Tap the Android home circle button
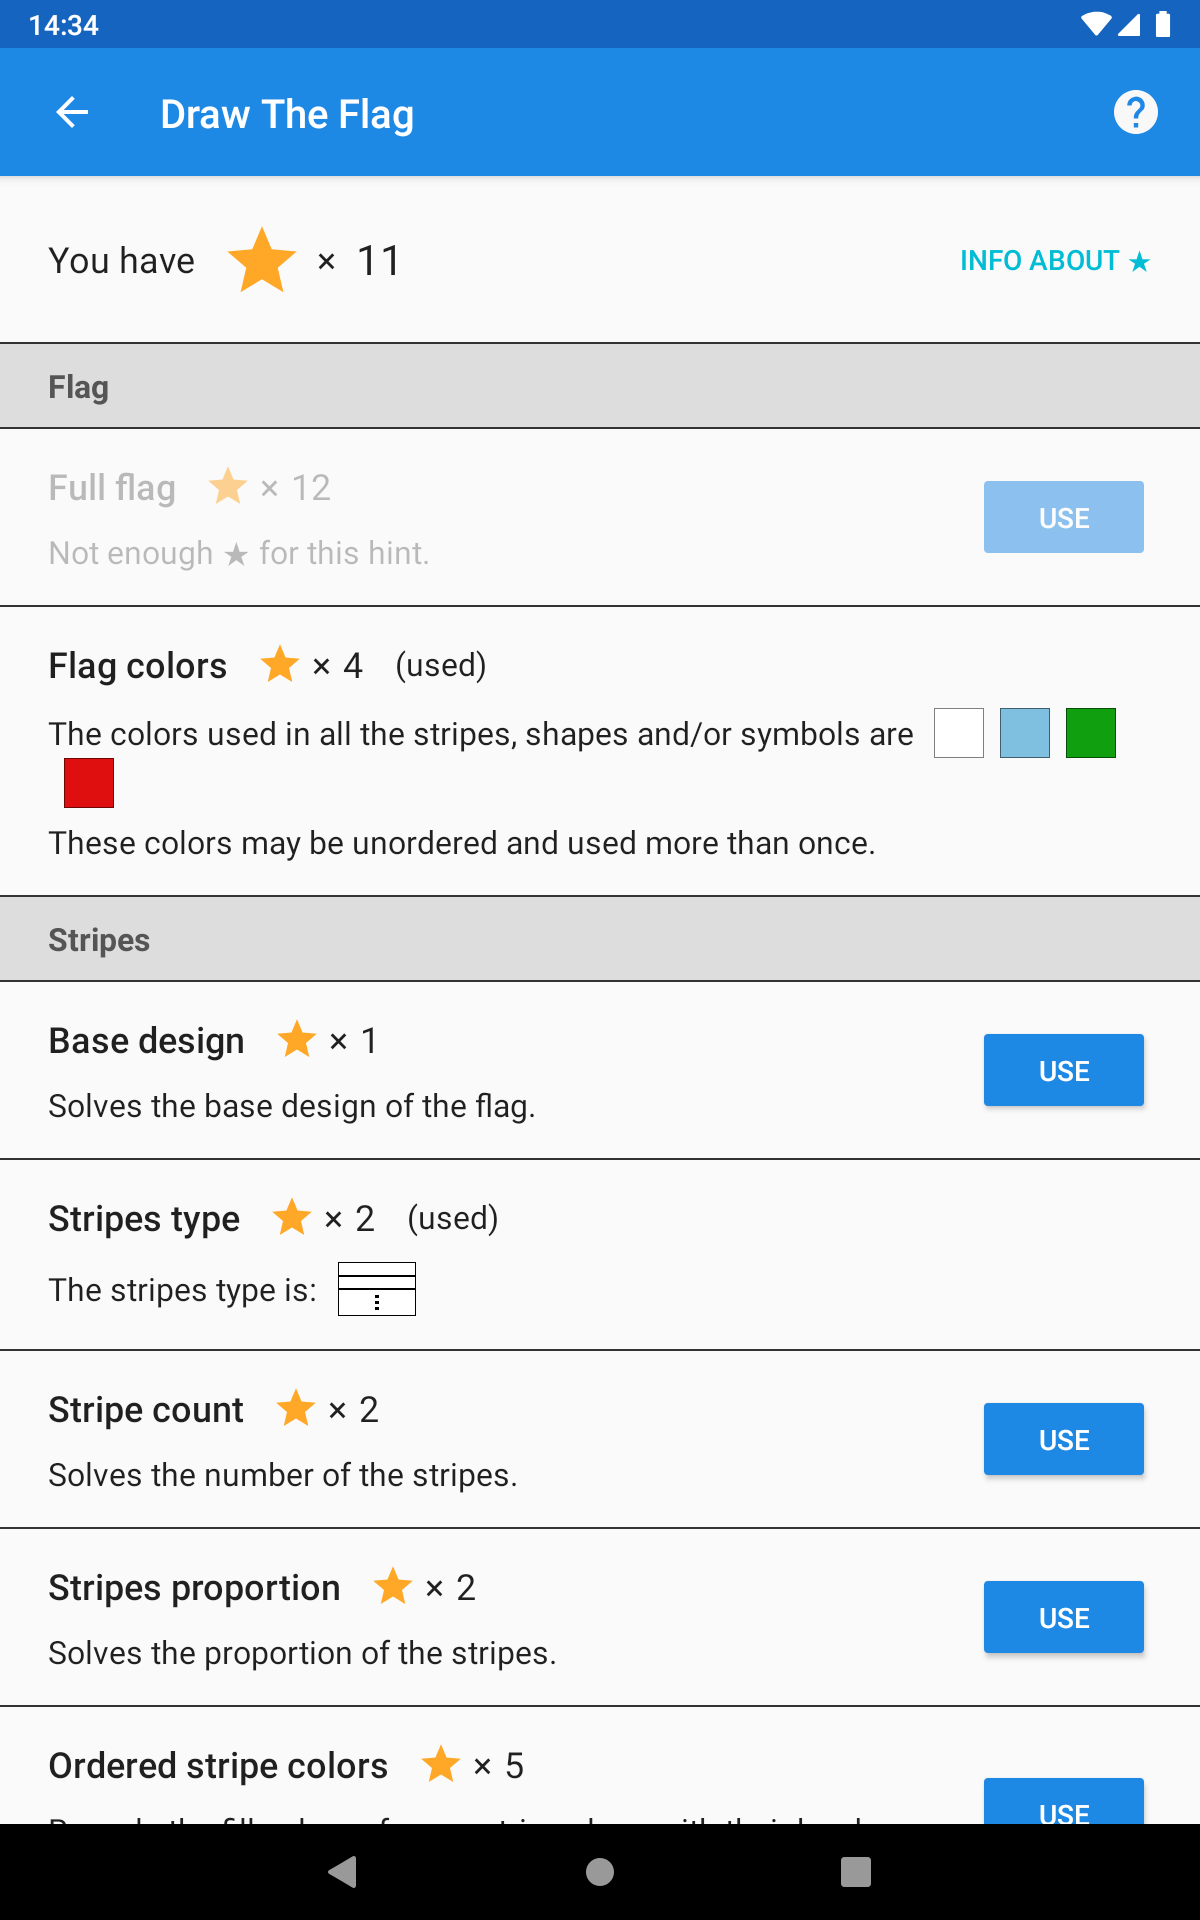 pyautogui.click(x=600, y=1871)
